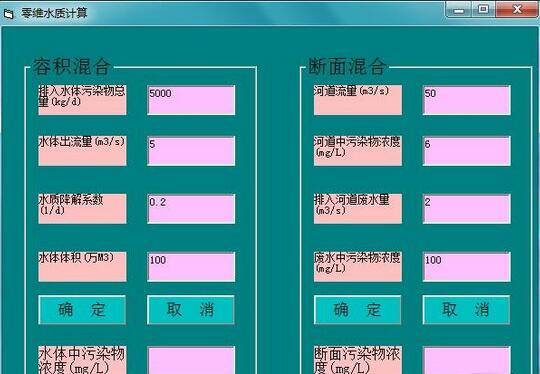Focus the 水体出流量 input showing 5
The height and width of the screenshot is (374, 540).
[x=191, y=151]
